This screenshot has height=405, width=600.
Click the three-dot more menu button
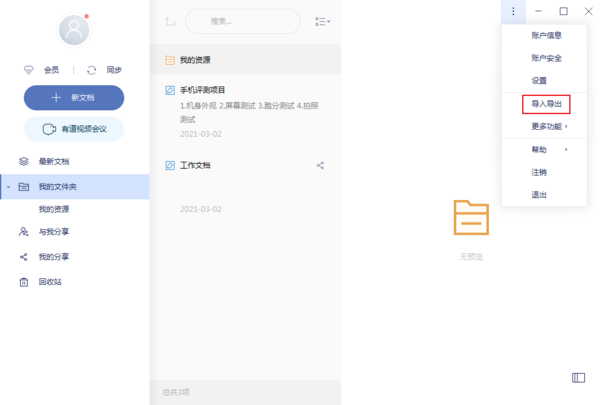coord(513,11)
